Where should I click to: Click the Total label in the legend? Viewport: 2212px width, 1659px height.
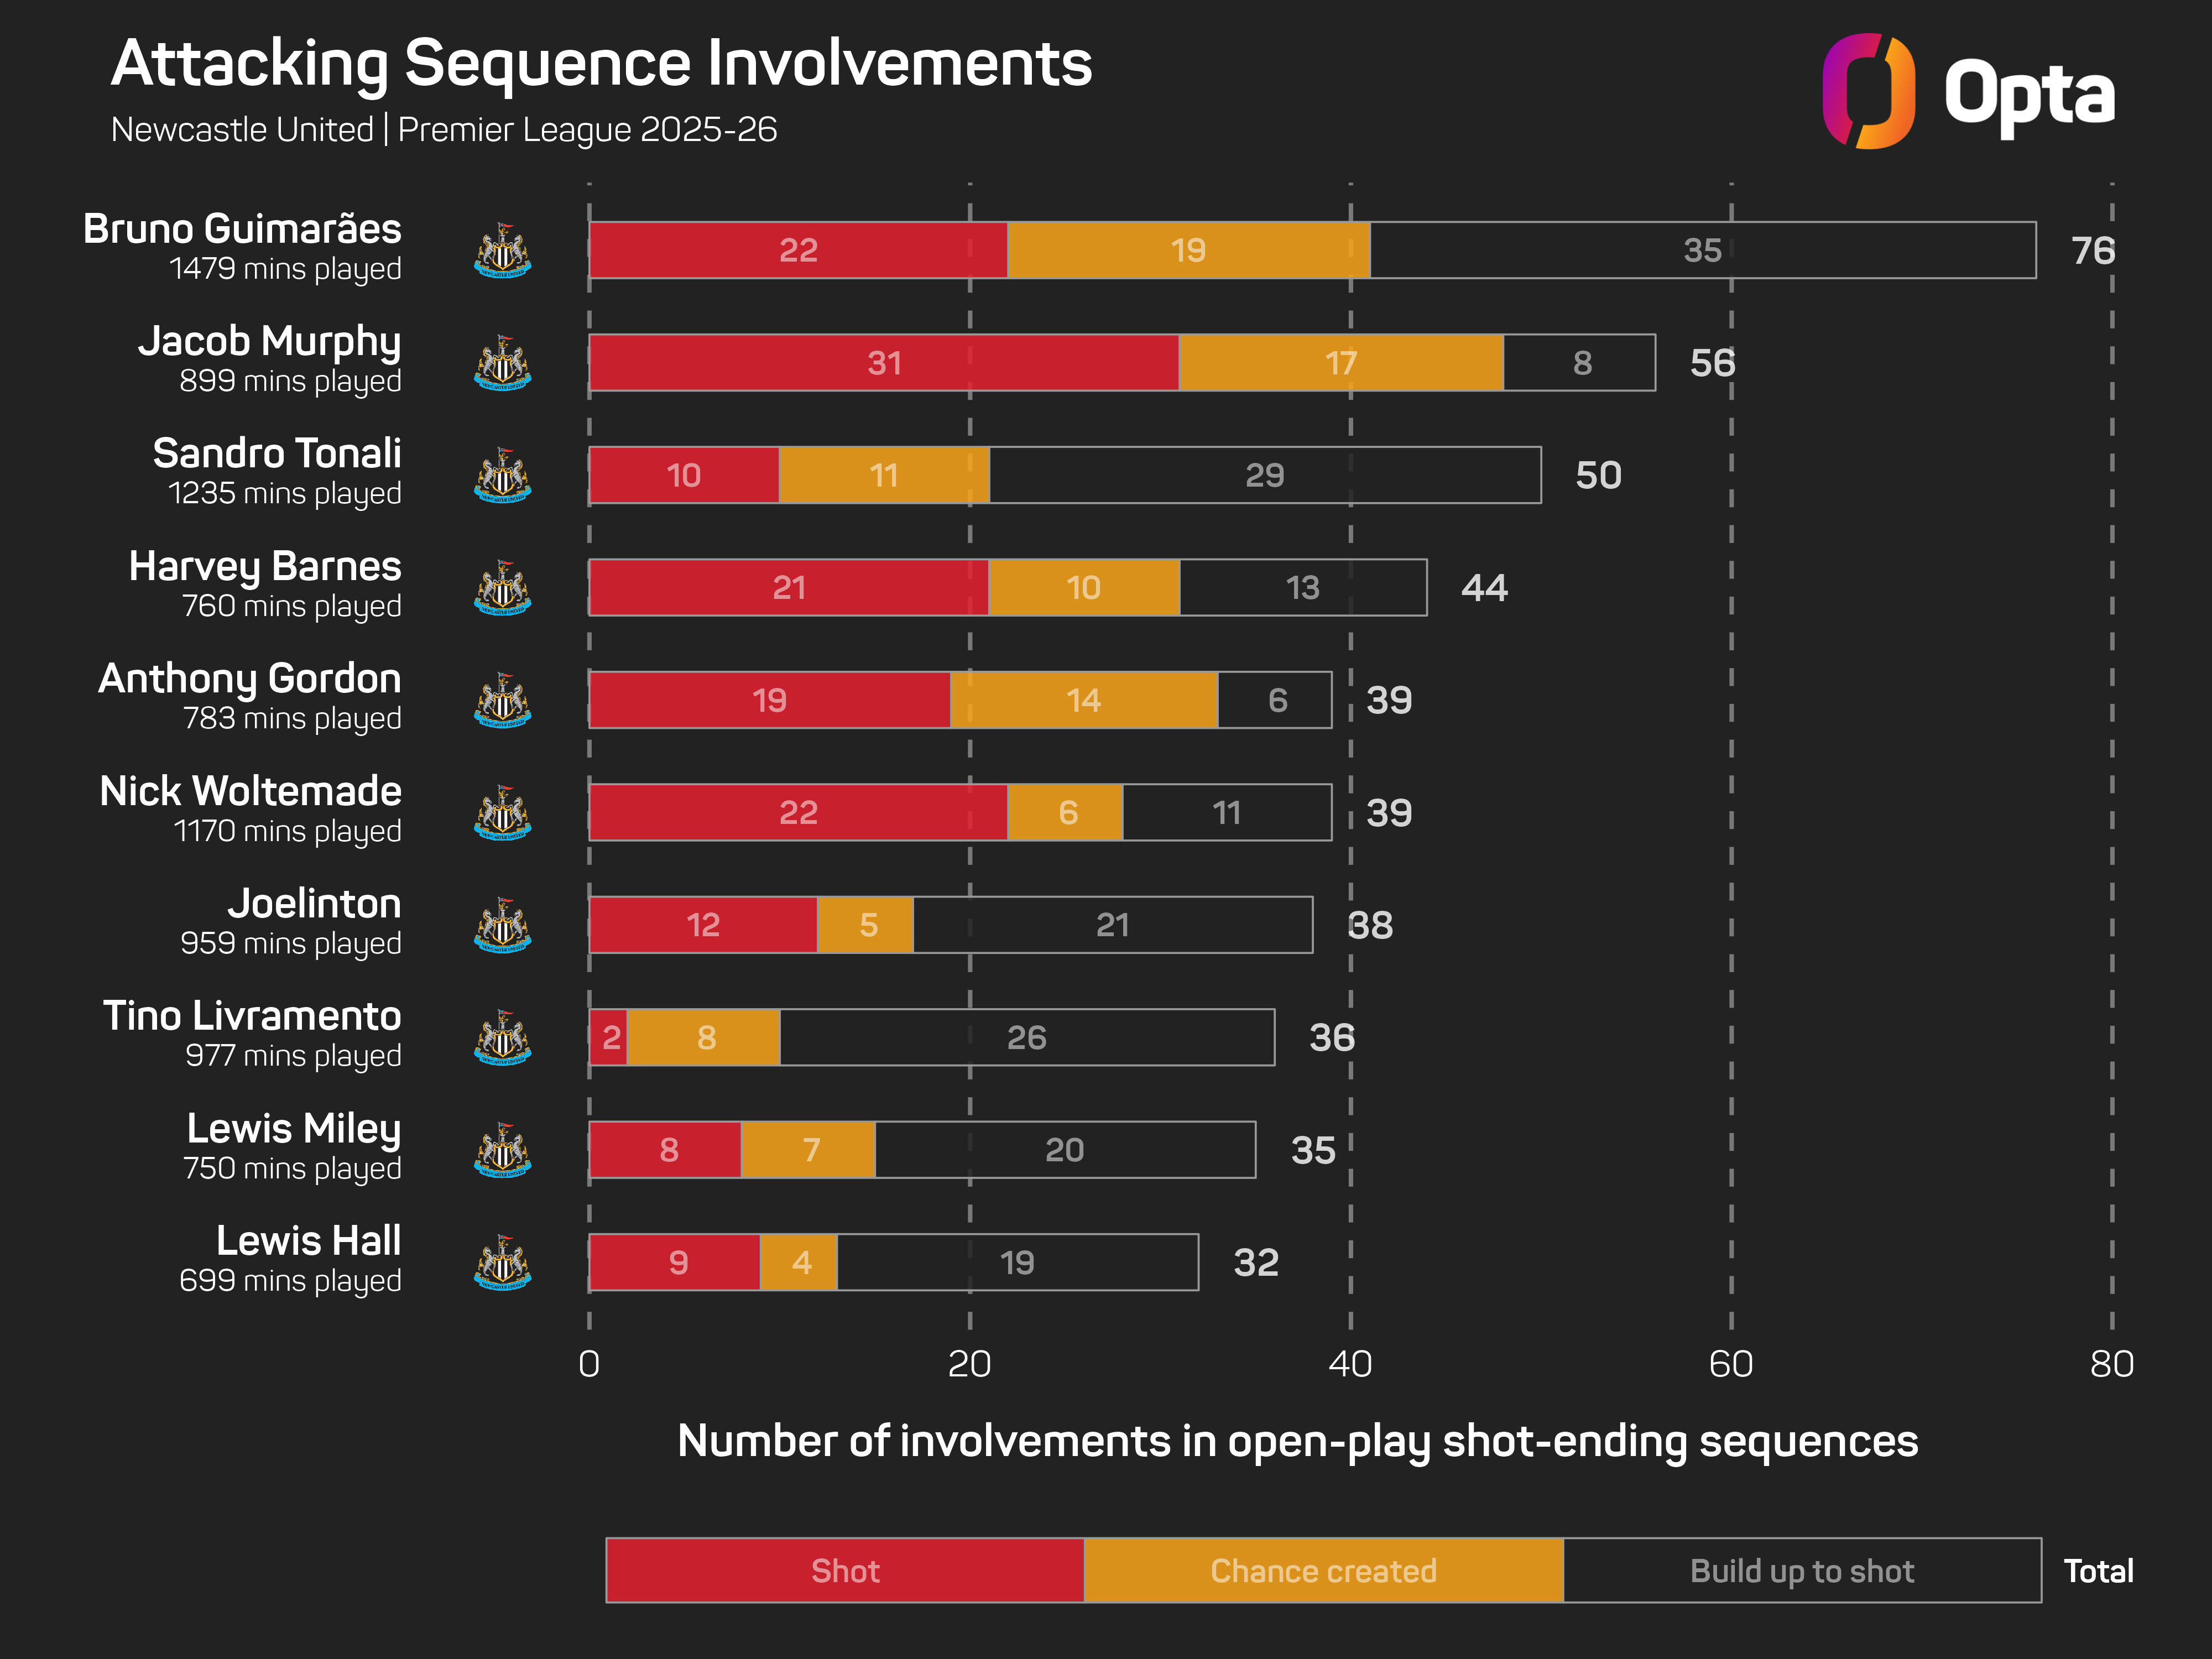[x=2098, y=1571]
